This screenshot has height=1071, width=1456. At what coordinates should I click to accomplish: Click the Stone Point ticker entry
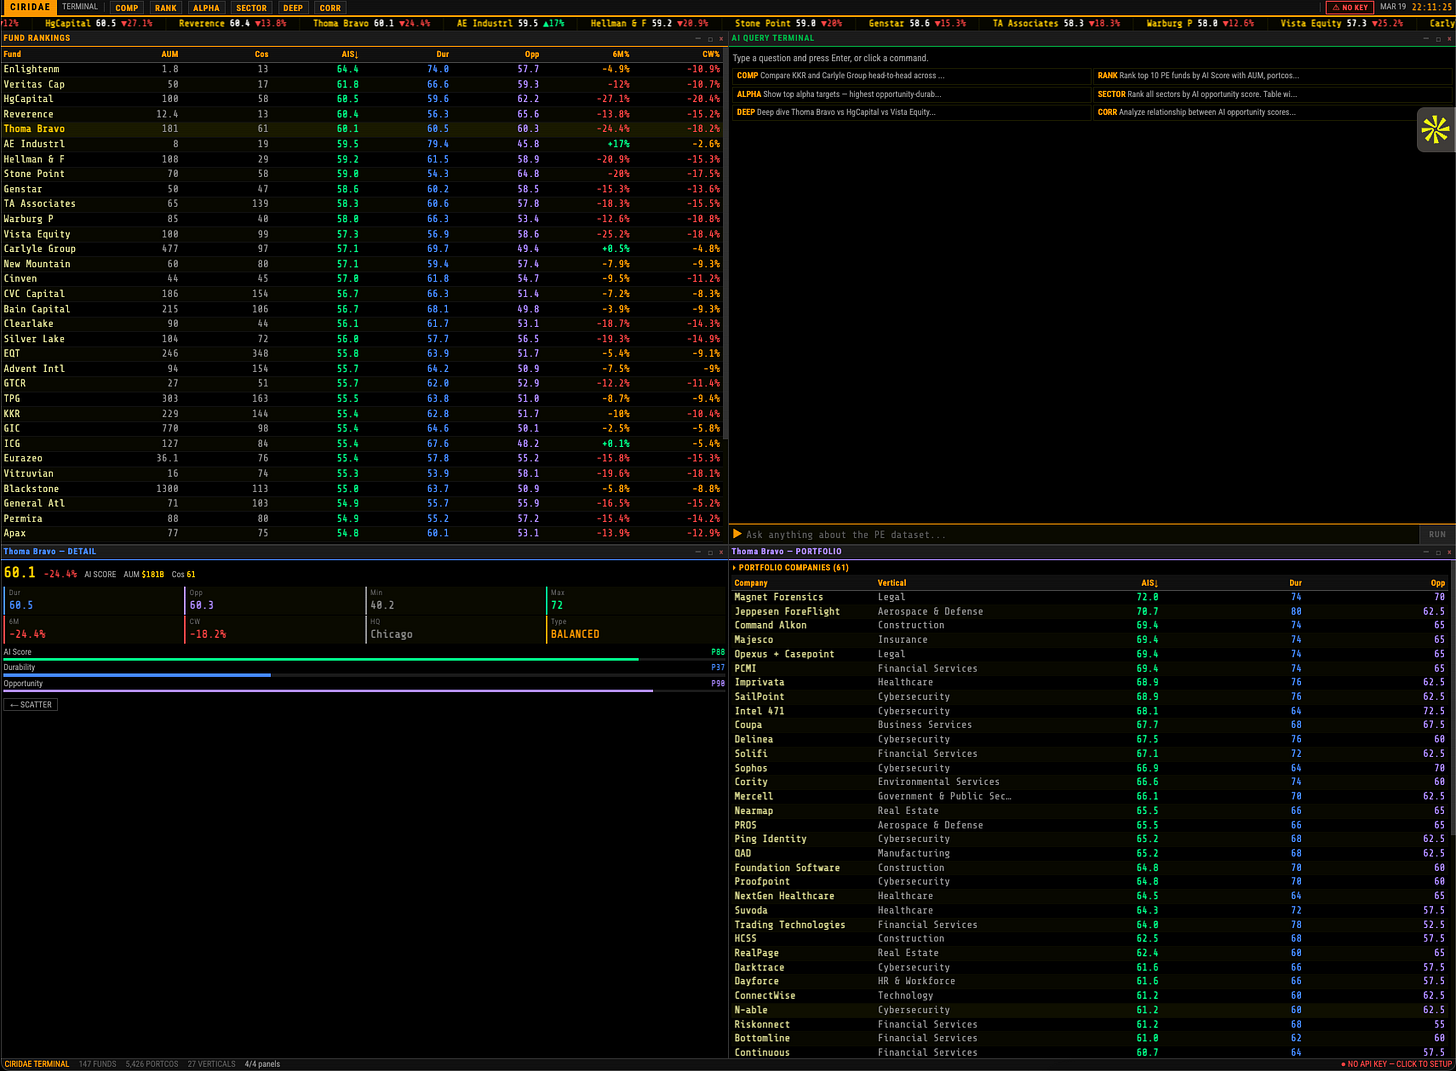click(788, 23)
